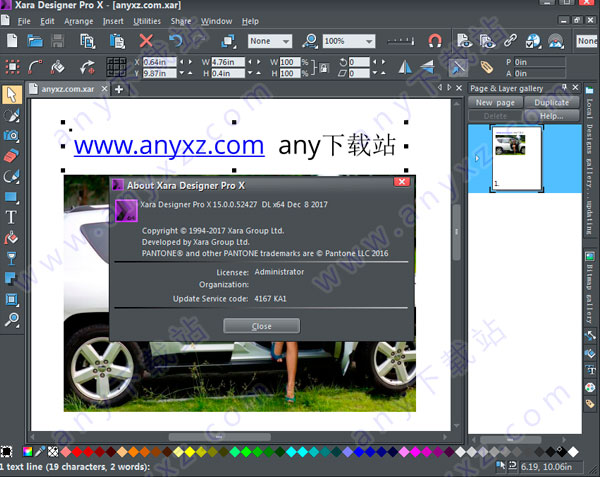Click the W width input field

pos(228,62)
